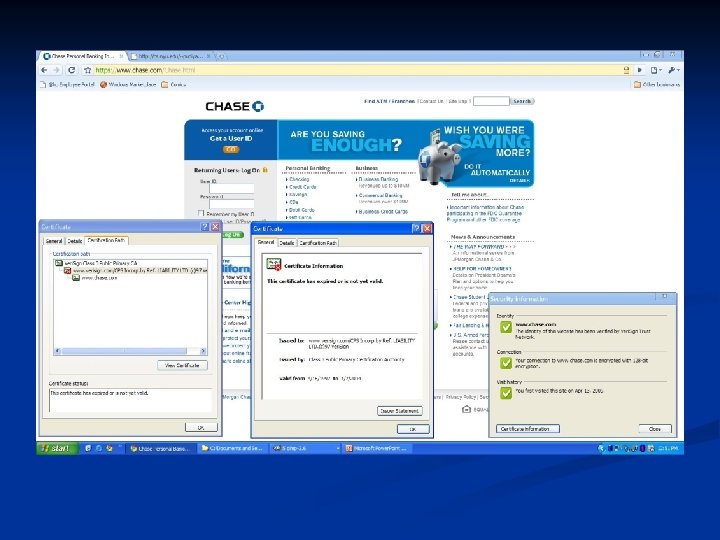Click the orange GO button under Get a User ID
Viewport: 720px width, 540px height.
point(231,149)
